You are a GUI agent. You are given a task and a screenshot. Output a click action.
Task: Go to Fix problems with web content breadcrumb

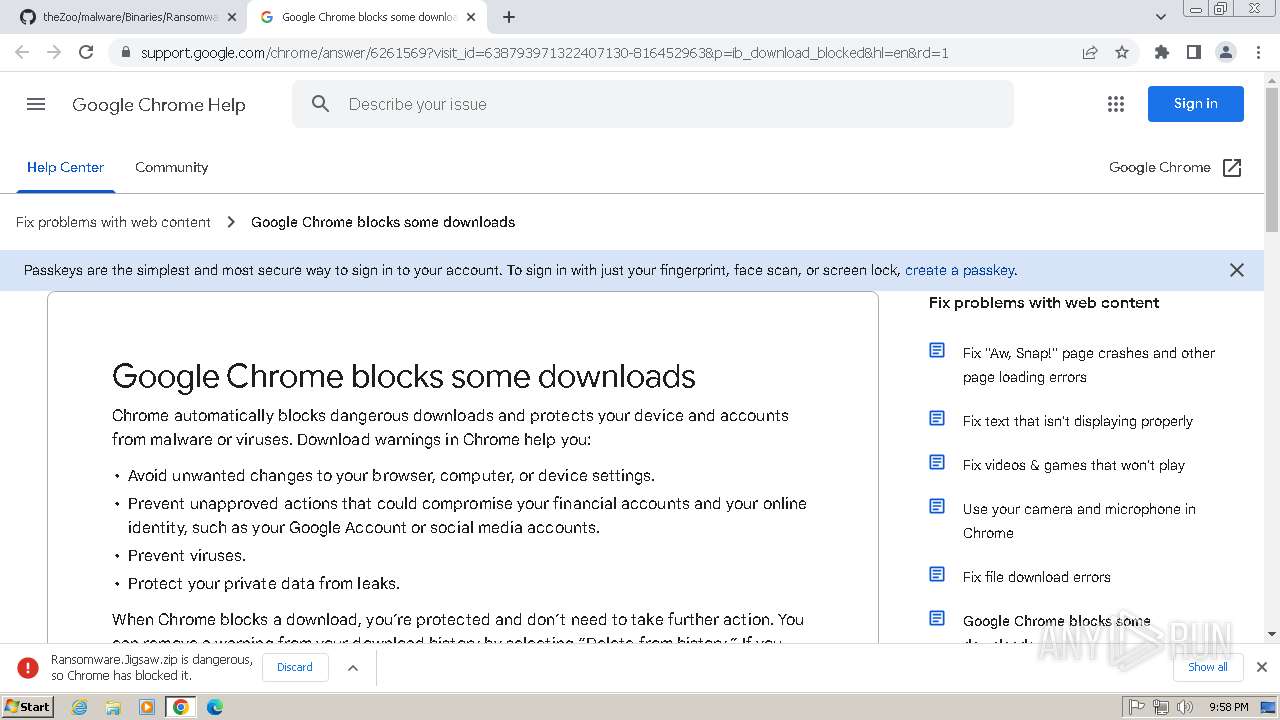[113, 222]
